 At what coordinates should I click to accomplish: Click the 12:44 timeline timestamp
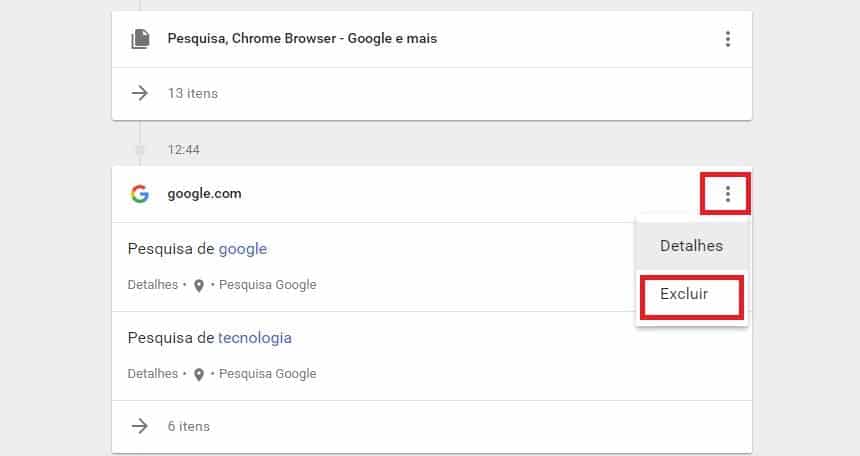coord(184,150)
